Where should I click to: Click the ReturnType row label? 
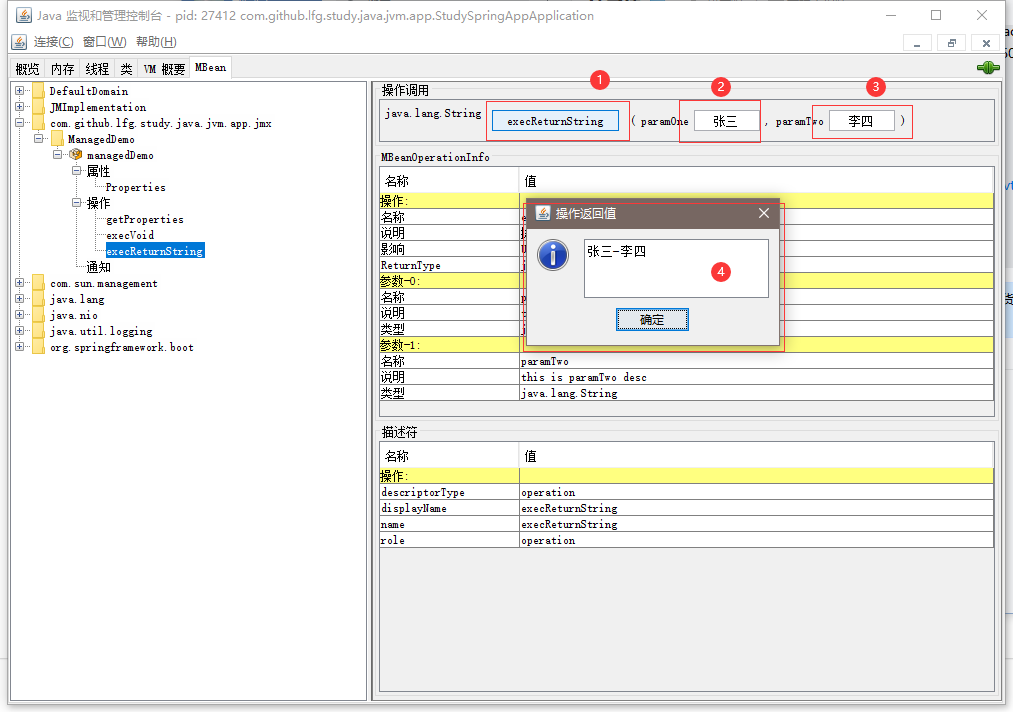(410, 265)
